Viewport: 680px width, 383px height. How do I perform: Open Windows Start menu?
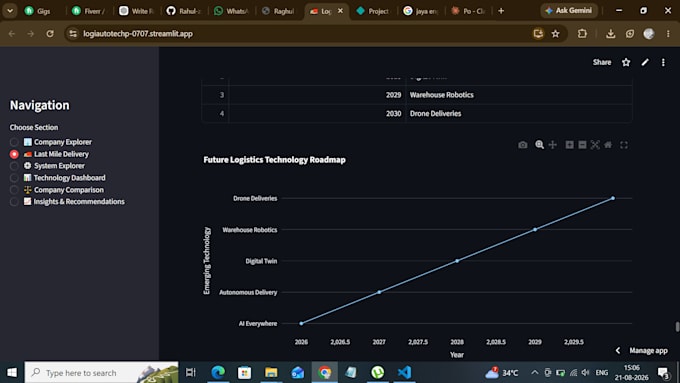click(x=12, y=372)
